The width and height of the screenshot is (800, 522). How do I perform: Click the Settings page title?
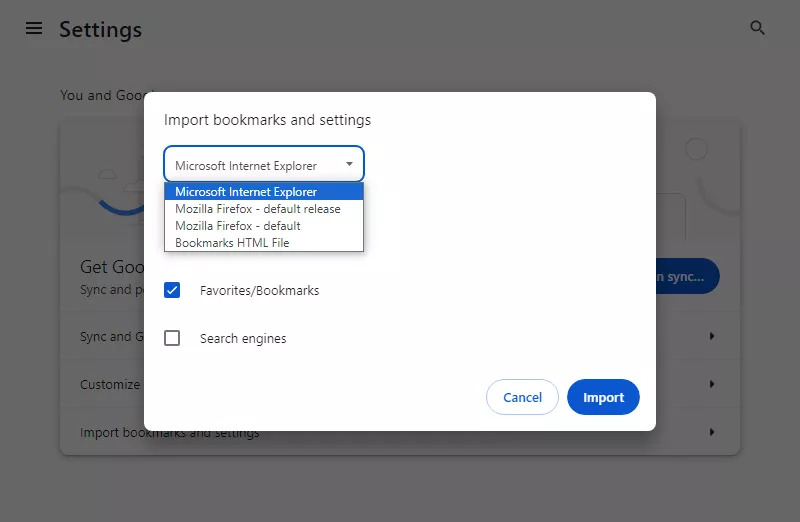point(101,30)
